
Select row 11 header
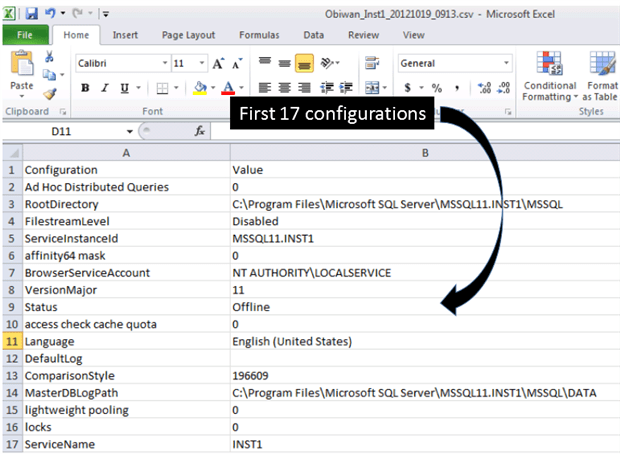(12, 341)
